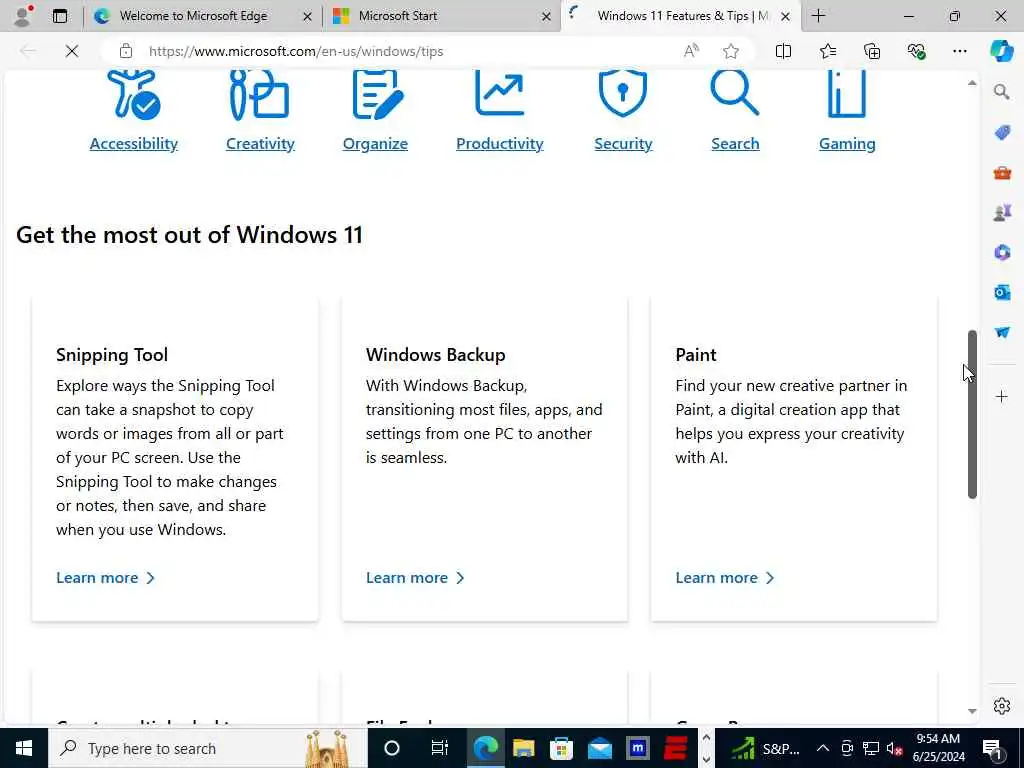Close the Welcome to Microsoft Edge tab
Viewport: 1024px width, 768px height.
point(308,16)
